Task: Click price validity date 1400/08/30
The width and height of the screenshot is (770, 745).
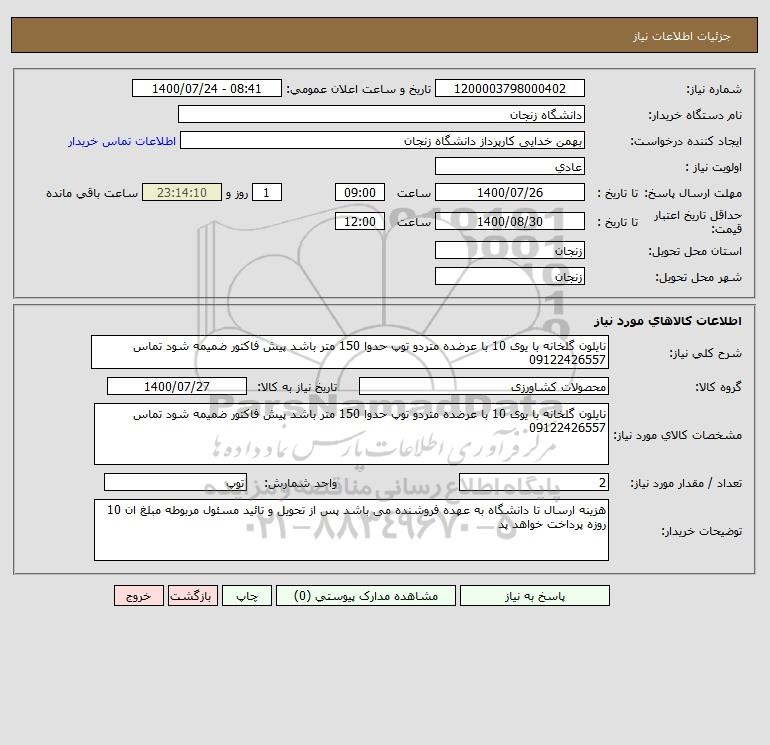Action: click(x=510, y=221)
